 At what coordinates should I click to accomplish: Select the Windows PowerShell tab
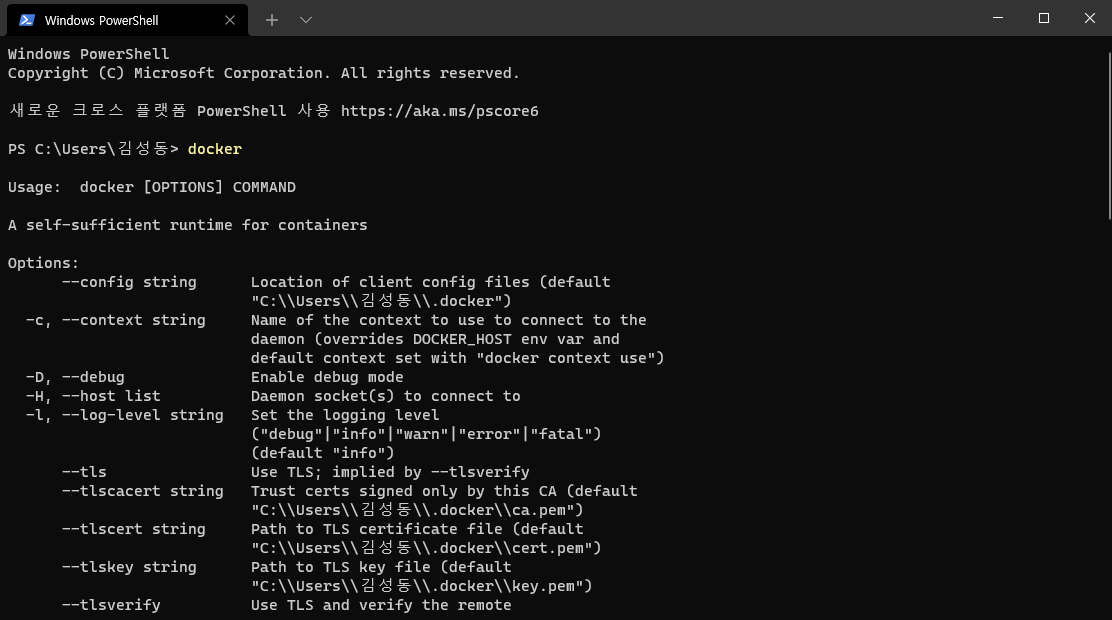[110, 20]
